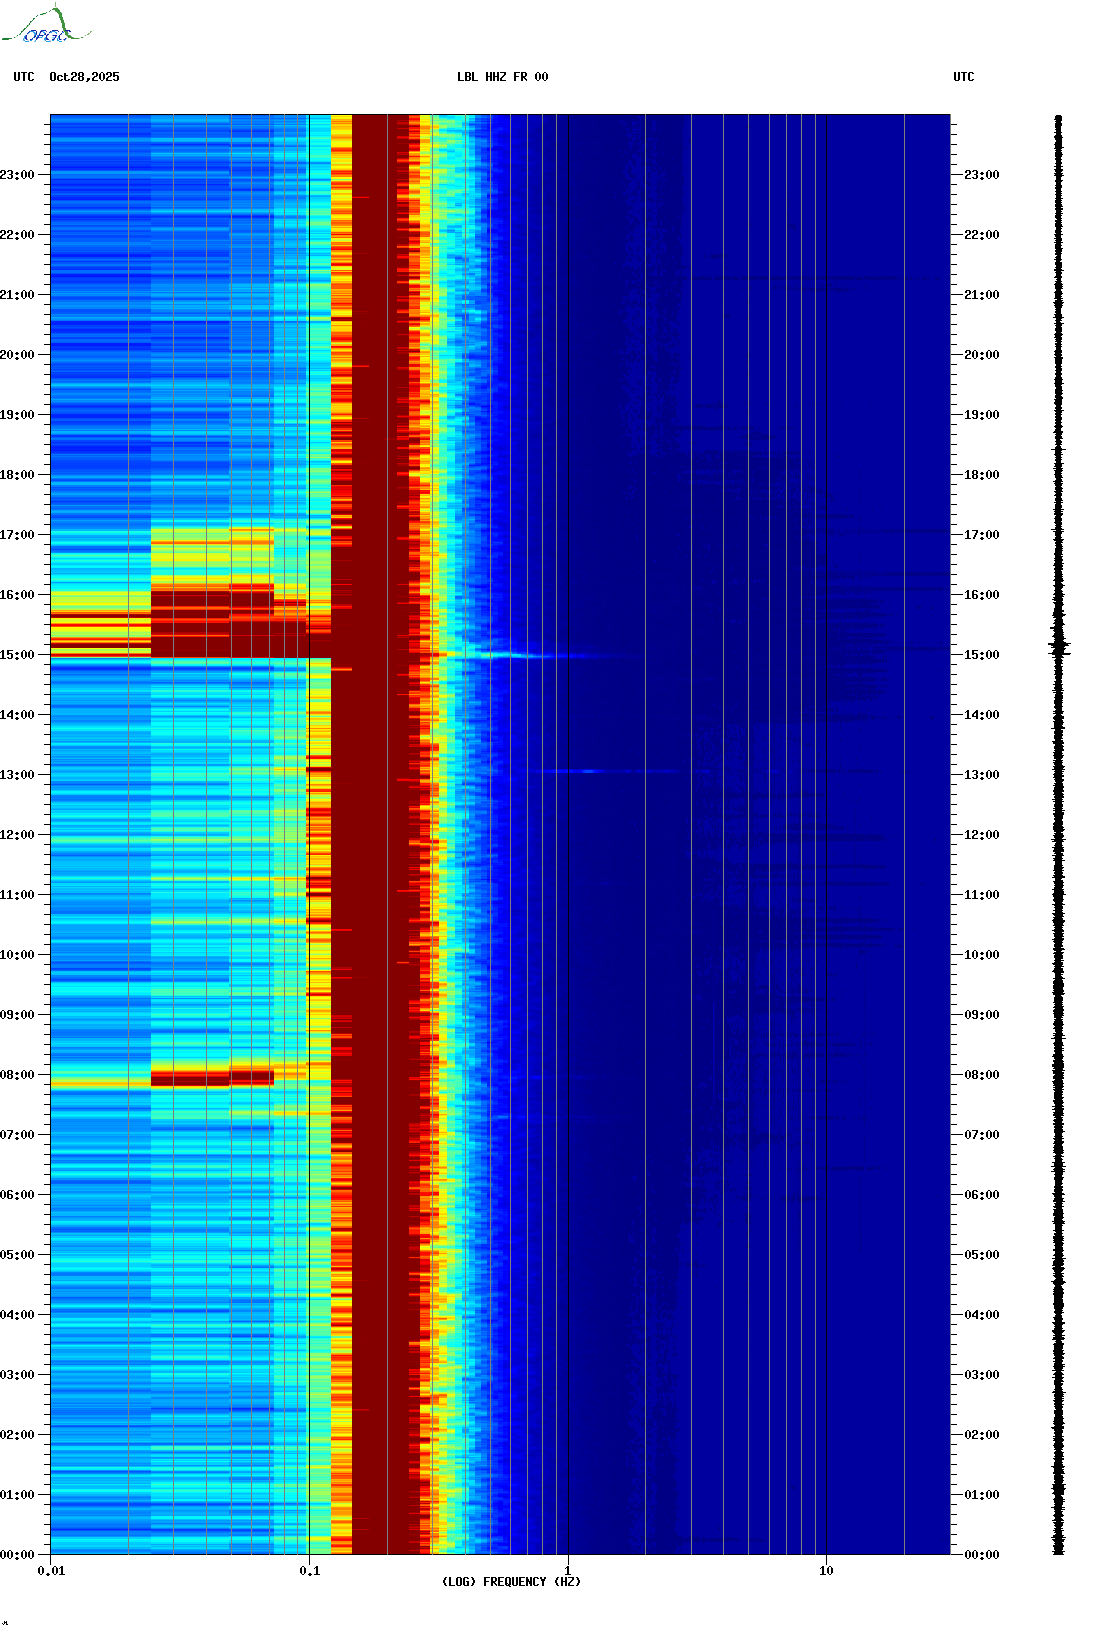Click the left axis 23:00 time label

[x=17, y=175]
